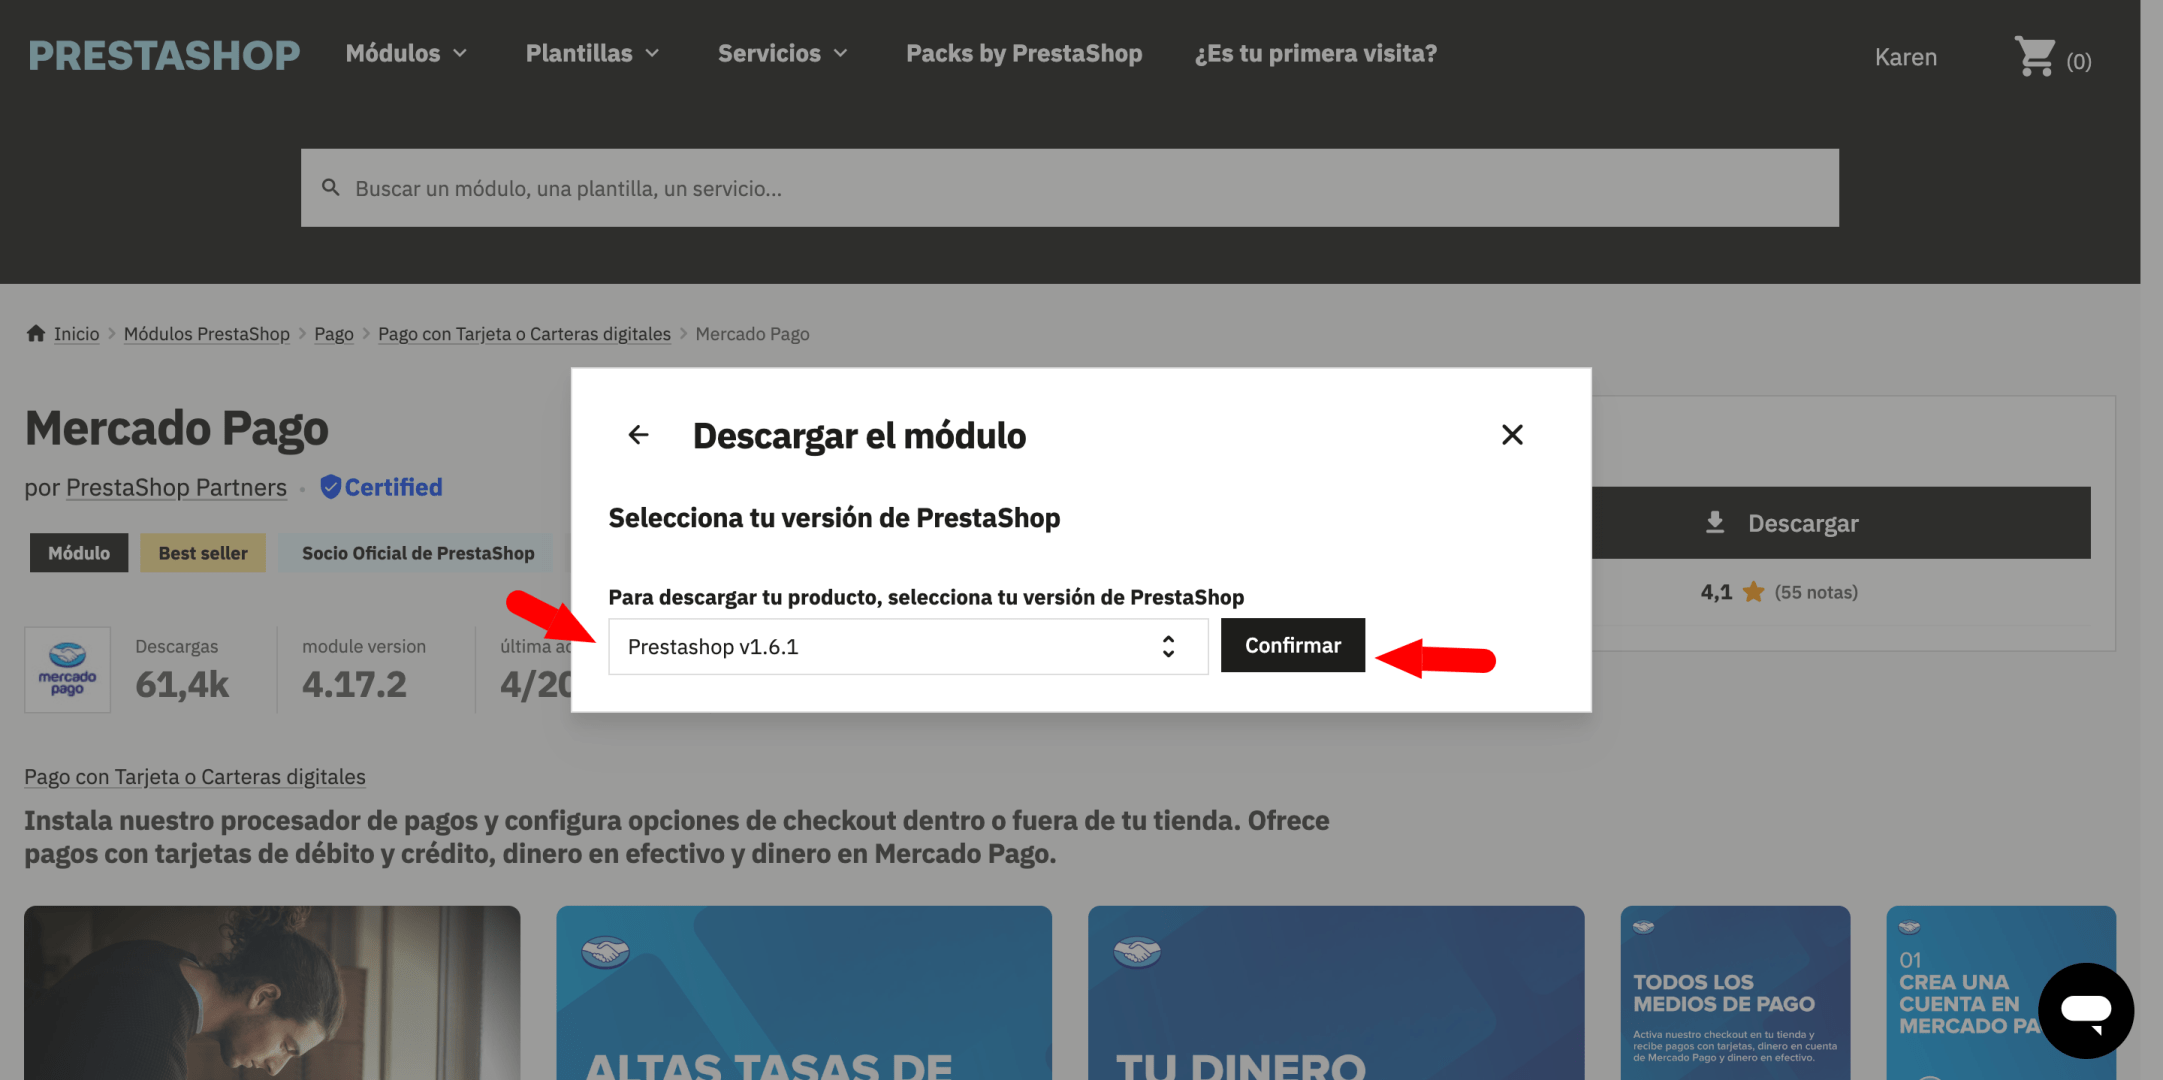2163x1080 pixels.
Task: Expand the Servicios menu
Action: (783, 53)
